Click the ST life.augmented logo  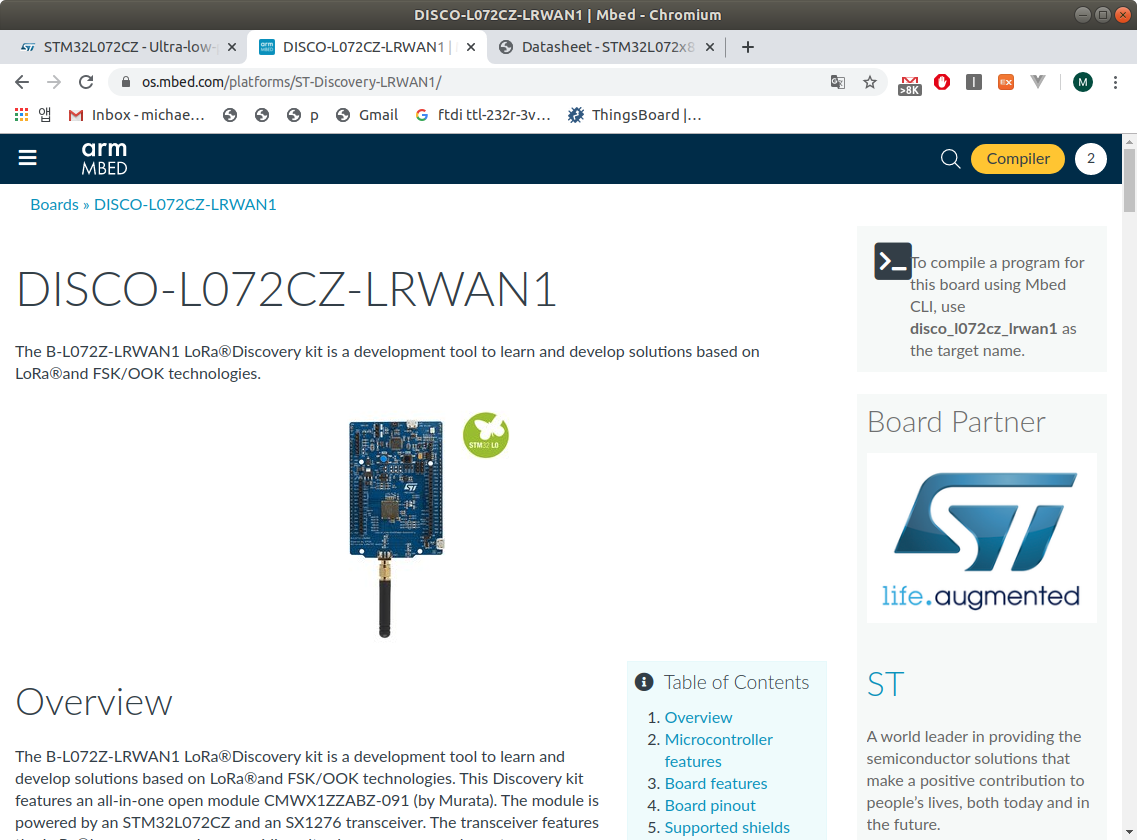[x=981, y=538]
